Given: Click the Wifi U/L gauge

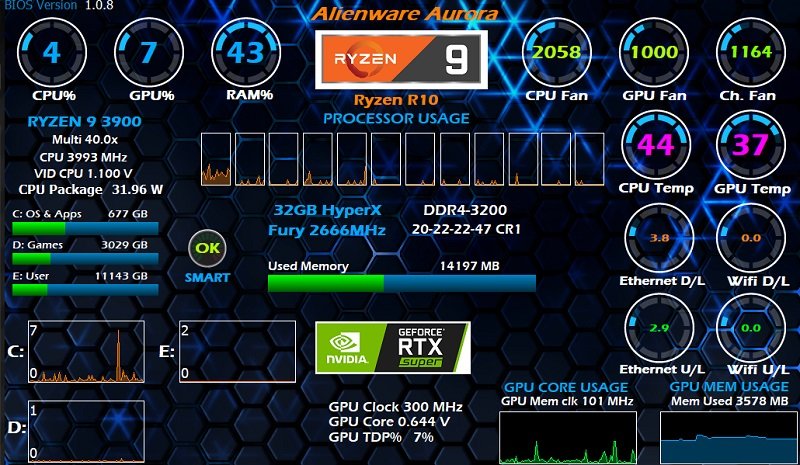Looking at the screenshot, I should pos(750,328).
